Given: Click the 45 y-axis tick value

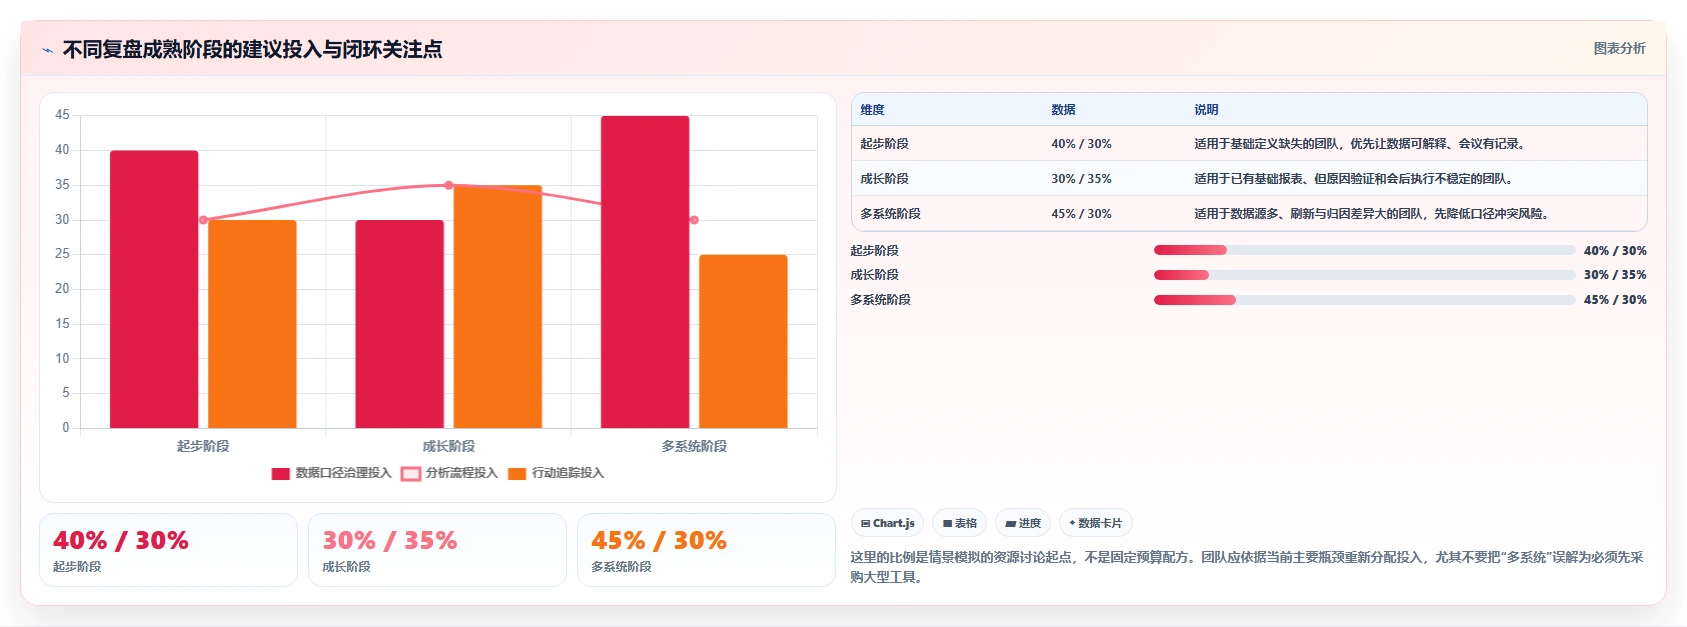Looking at the screenshot, I should (x=62, y=115).
